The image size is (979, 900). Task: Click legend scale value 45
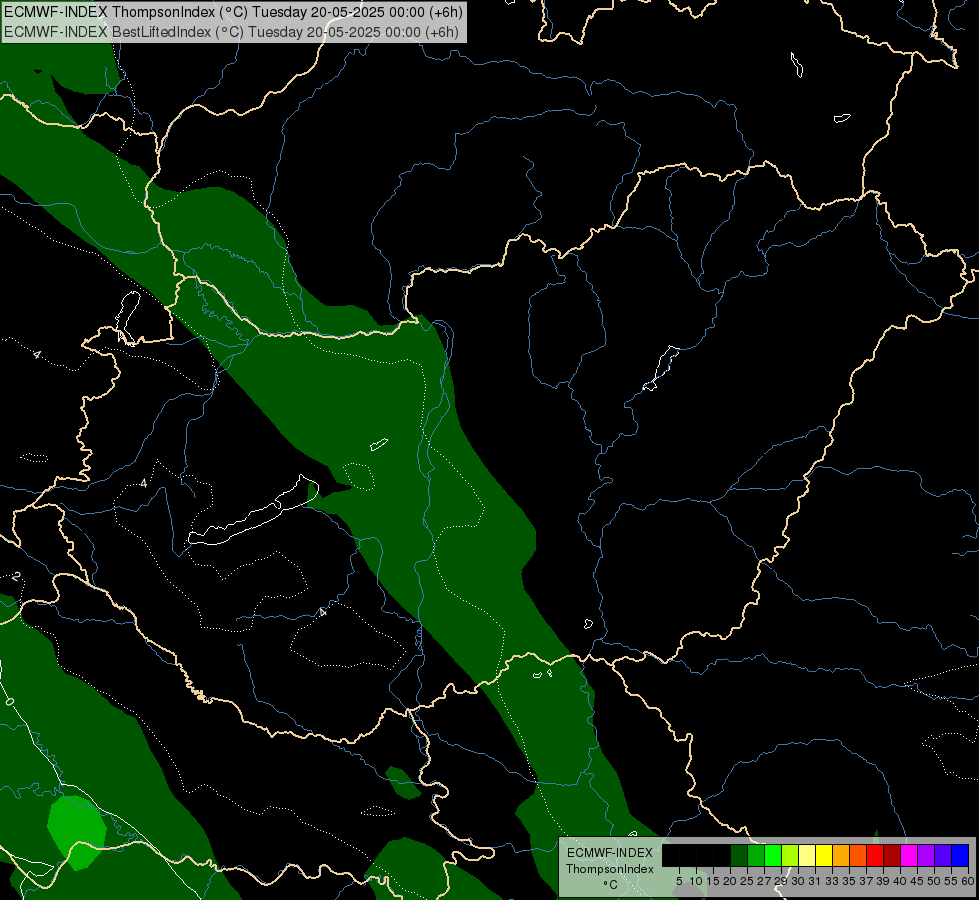tap(917, 881)
